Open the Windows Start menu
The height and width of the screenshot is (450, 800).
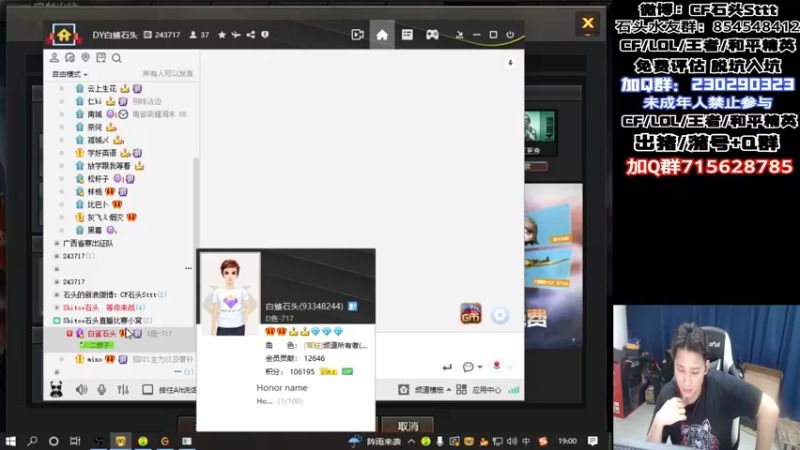[x=10, y=441]
